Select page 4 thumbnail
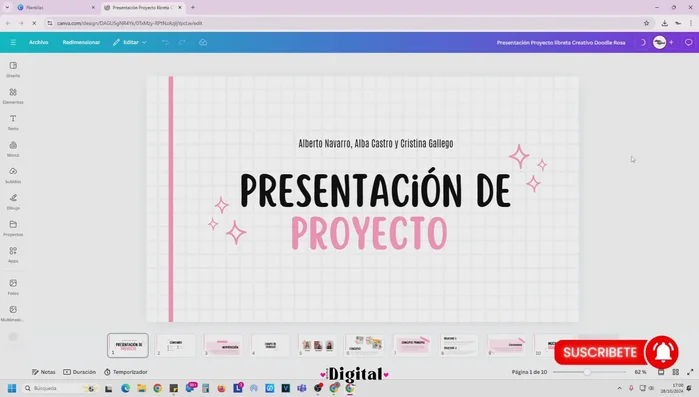 pos(270,345)
